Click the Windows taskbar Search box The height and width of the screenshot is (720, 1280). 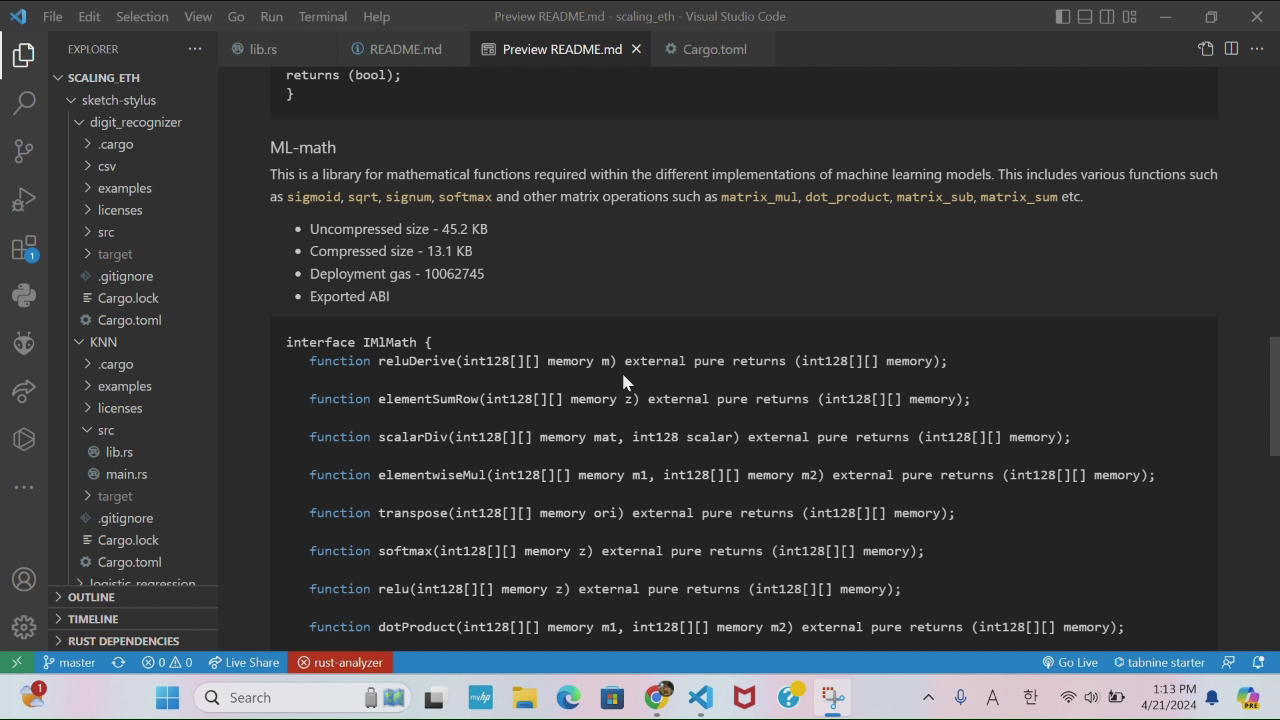point(300,697)
